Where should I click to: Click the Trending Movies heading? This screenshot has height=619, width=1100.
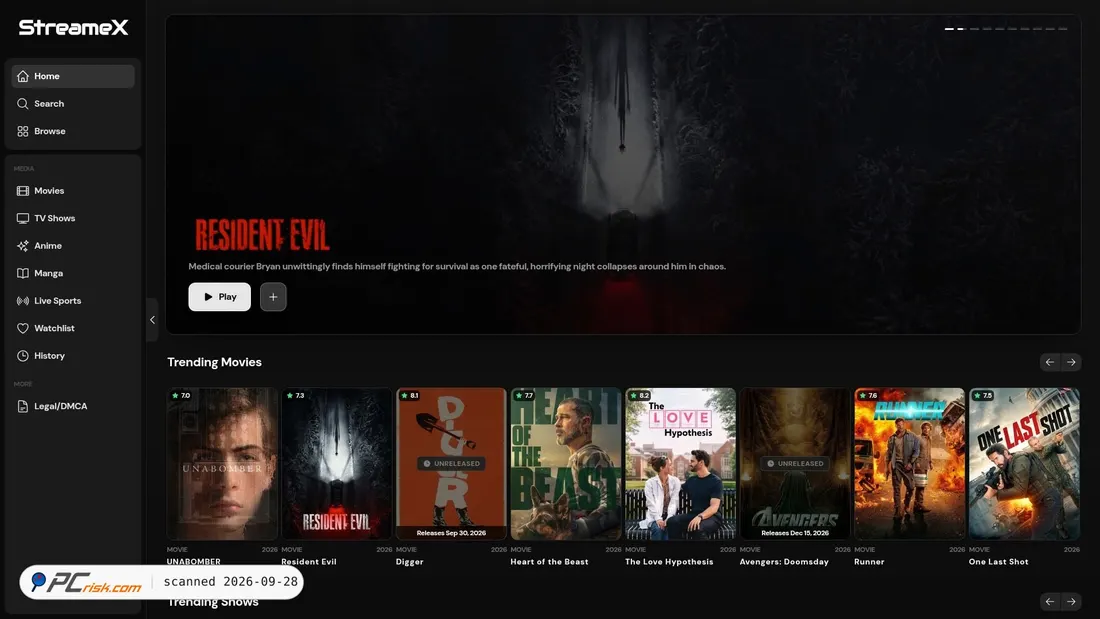pyautogui.click(x=214, y=362)
